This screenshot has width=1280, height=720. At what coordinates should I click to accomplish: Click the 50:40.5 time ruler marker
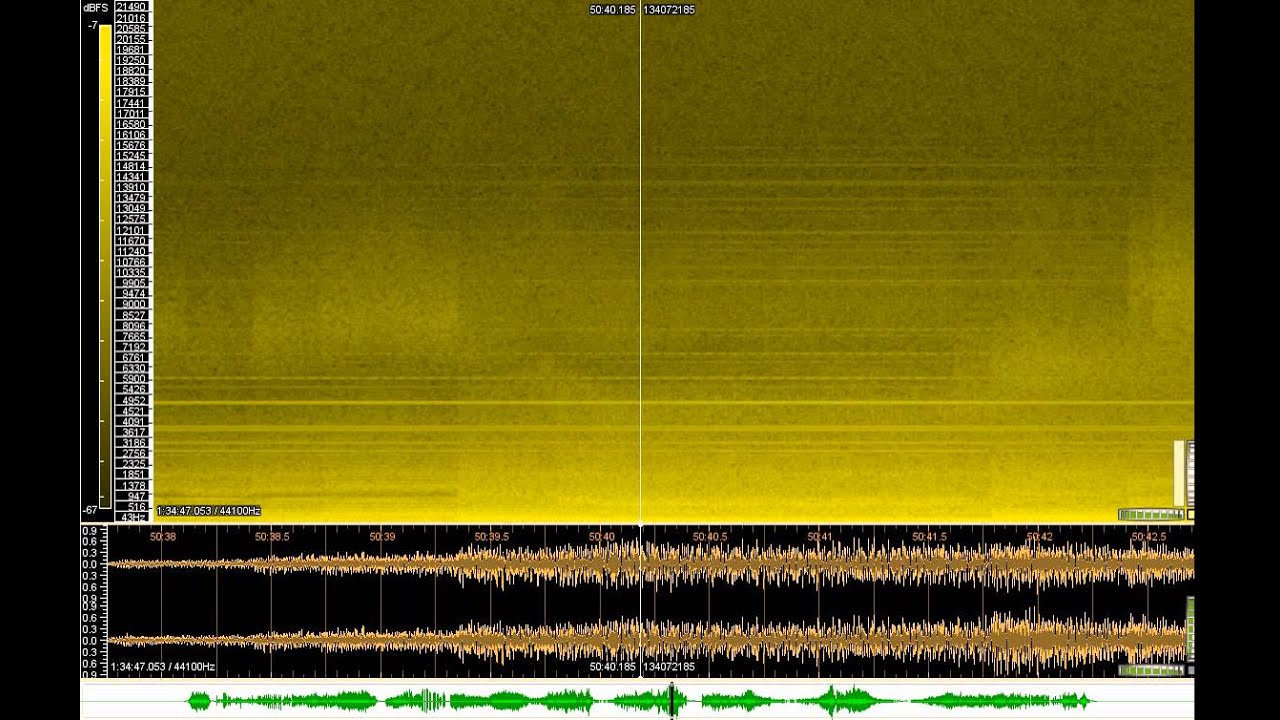coord(711,537)
